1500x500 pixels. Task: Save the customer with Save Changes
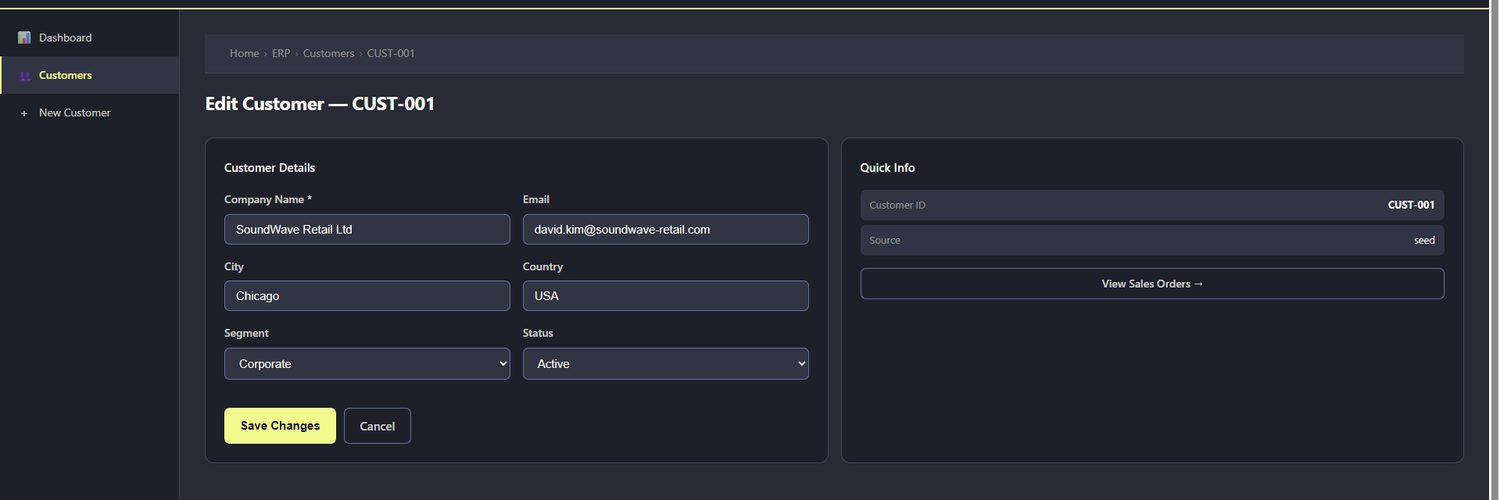(280, 426)
